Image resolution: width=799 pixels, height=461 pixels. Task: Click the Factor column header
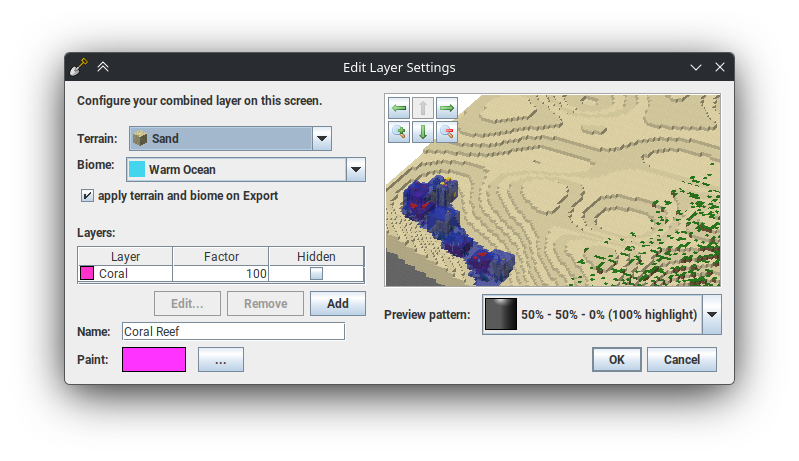(221, 256)
